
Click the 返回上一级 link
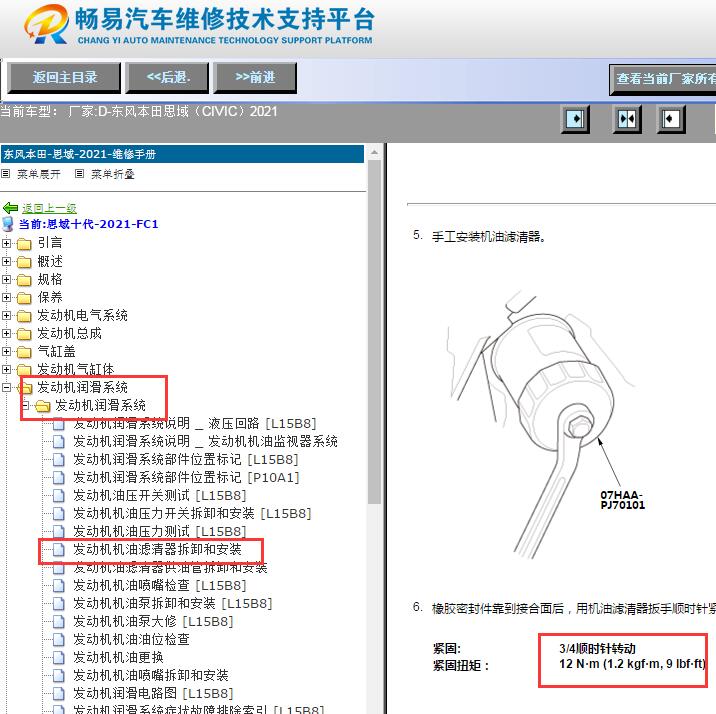pos(49,208)
